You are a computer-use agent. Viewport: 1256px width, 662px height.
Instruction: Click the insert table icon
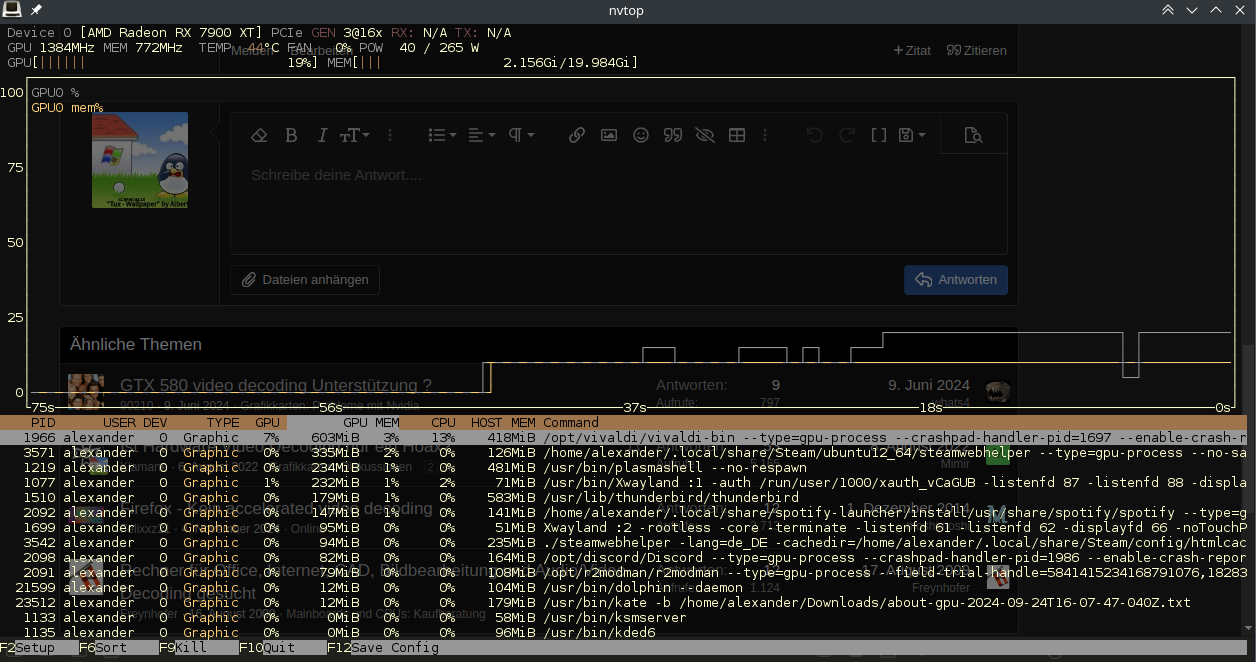[x=737, y=135]
